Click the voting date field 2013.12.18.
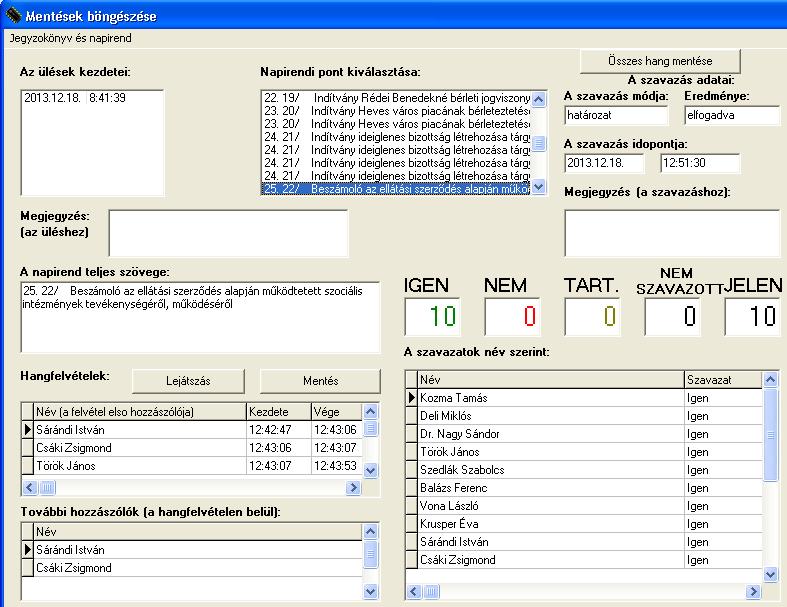 (x=604, y=163)
